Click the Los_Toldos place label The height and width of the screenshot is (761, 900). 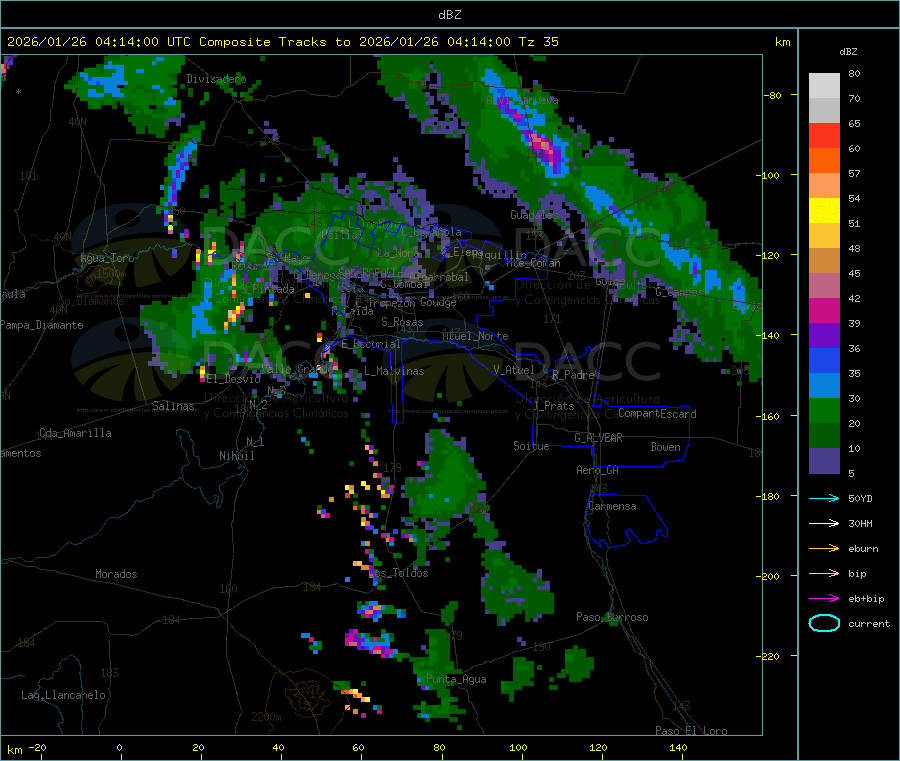[x=398, y=573]
